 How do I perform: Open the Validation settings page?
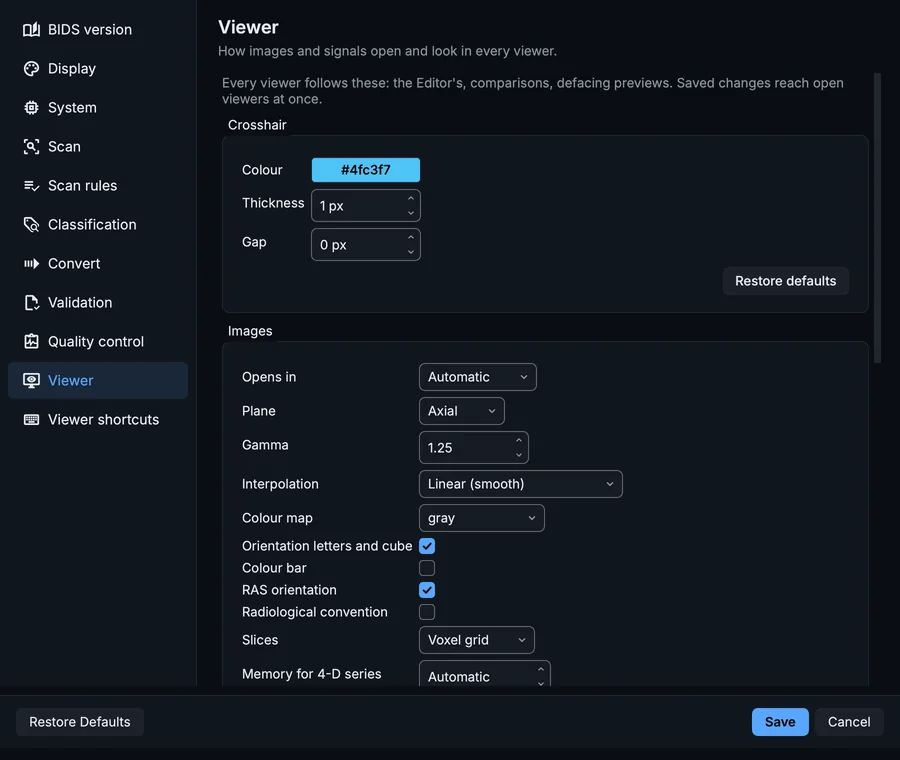click(x=98, y=303)
